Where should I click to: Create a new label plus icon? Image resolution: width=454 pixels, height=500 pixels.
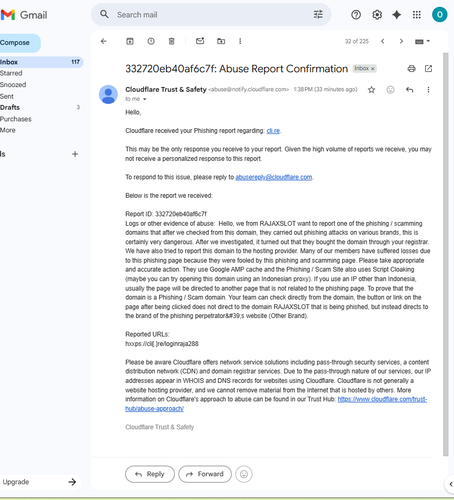click(75, 154)
